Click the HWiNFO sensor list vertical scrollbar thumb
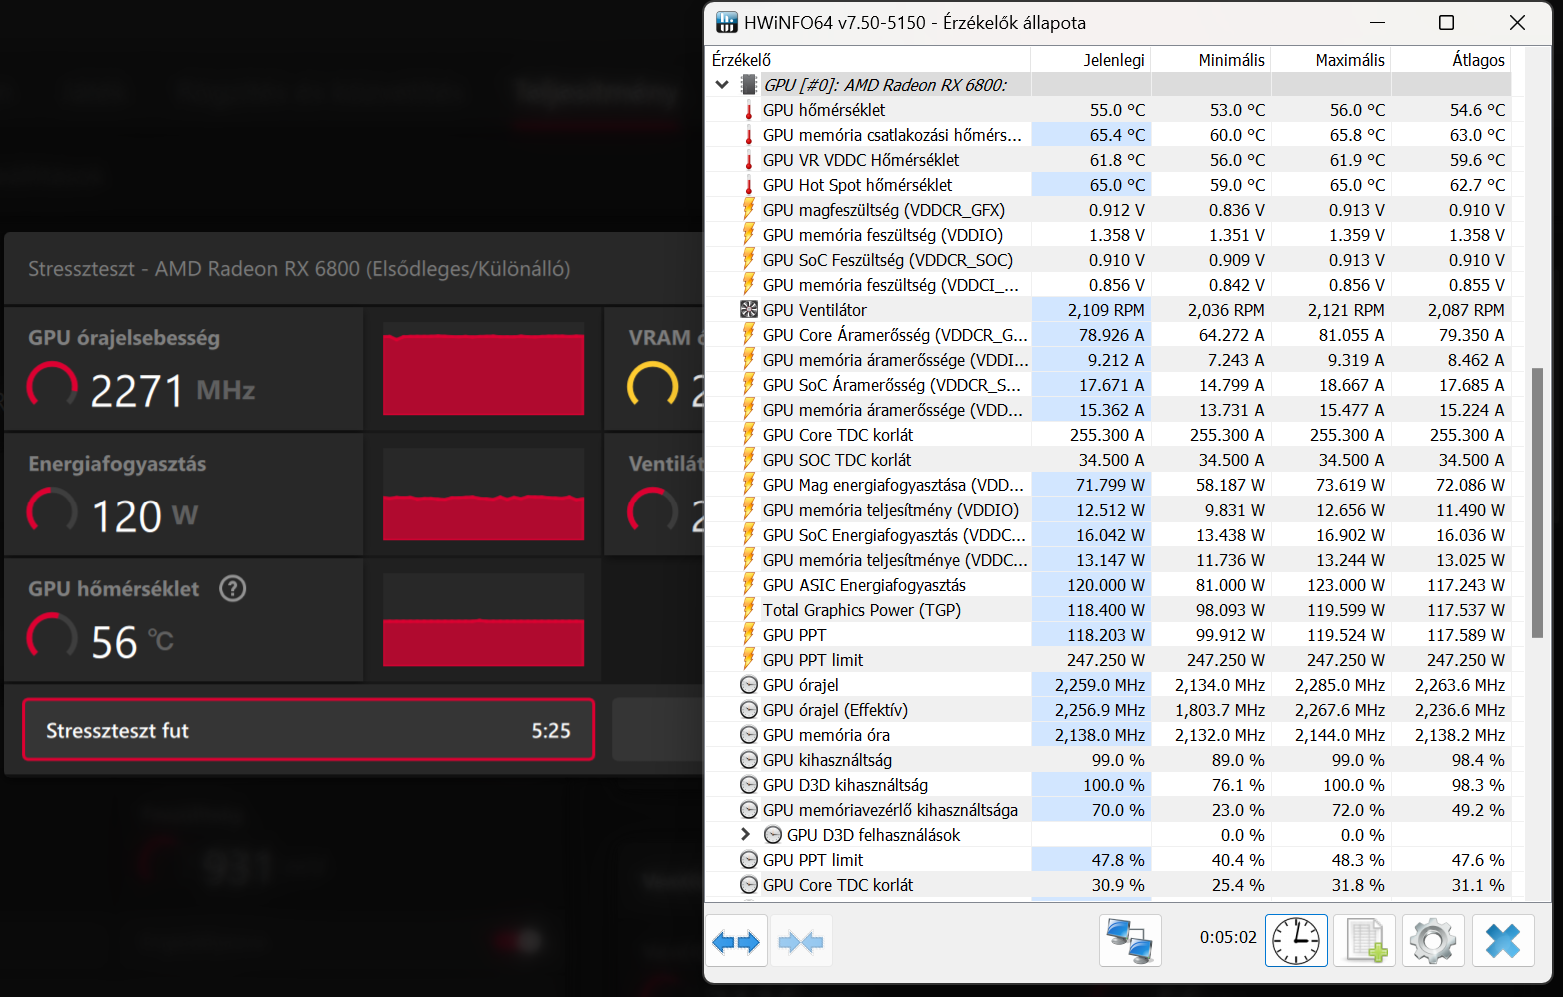 [1537, 502]
